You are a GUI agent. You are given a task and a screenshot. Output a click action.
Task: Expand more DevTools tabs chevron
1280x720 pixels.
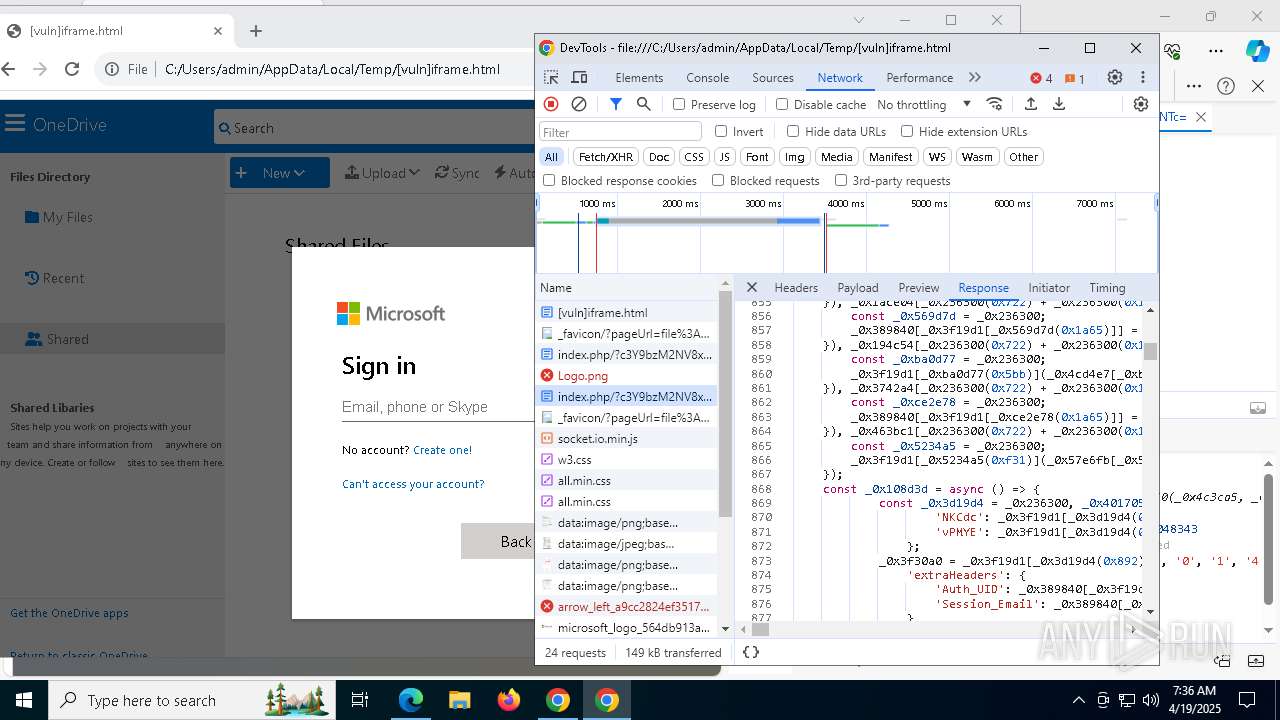(x=975, y=78)
